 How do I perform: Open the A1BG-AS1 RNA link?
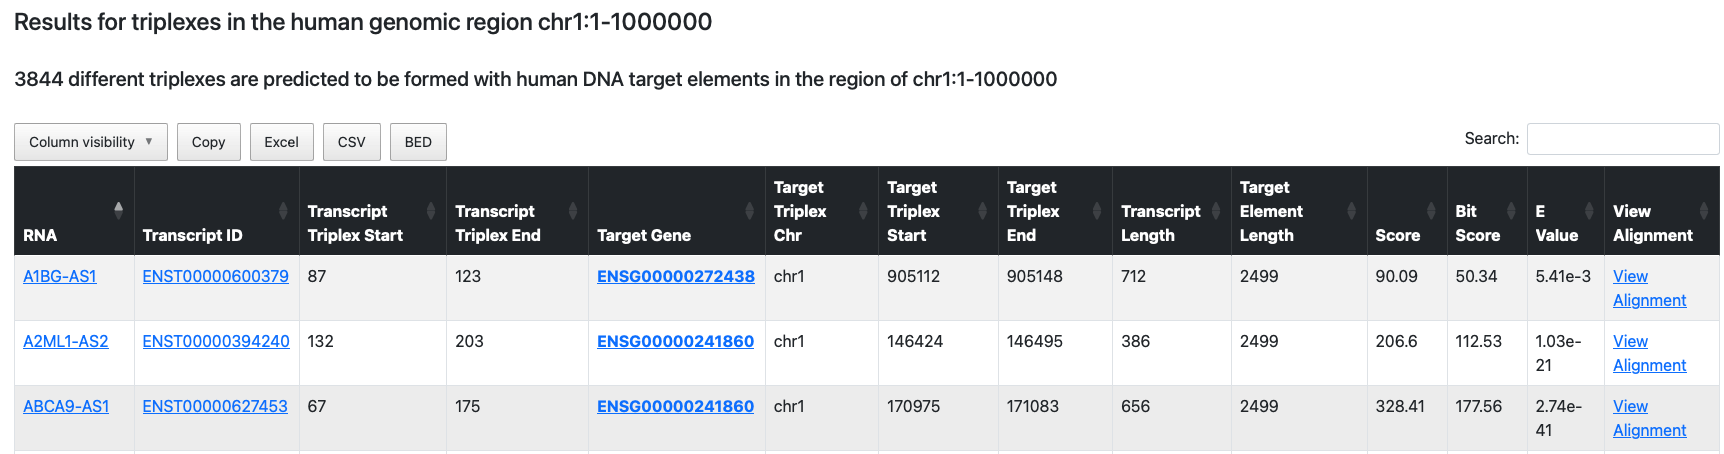coord(60,276)
